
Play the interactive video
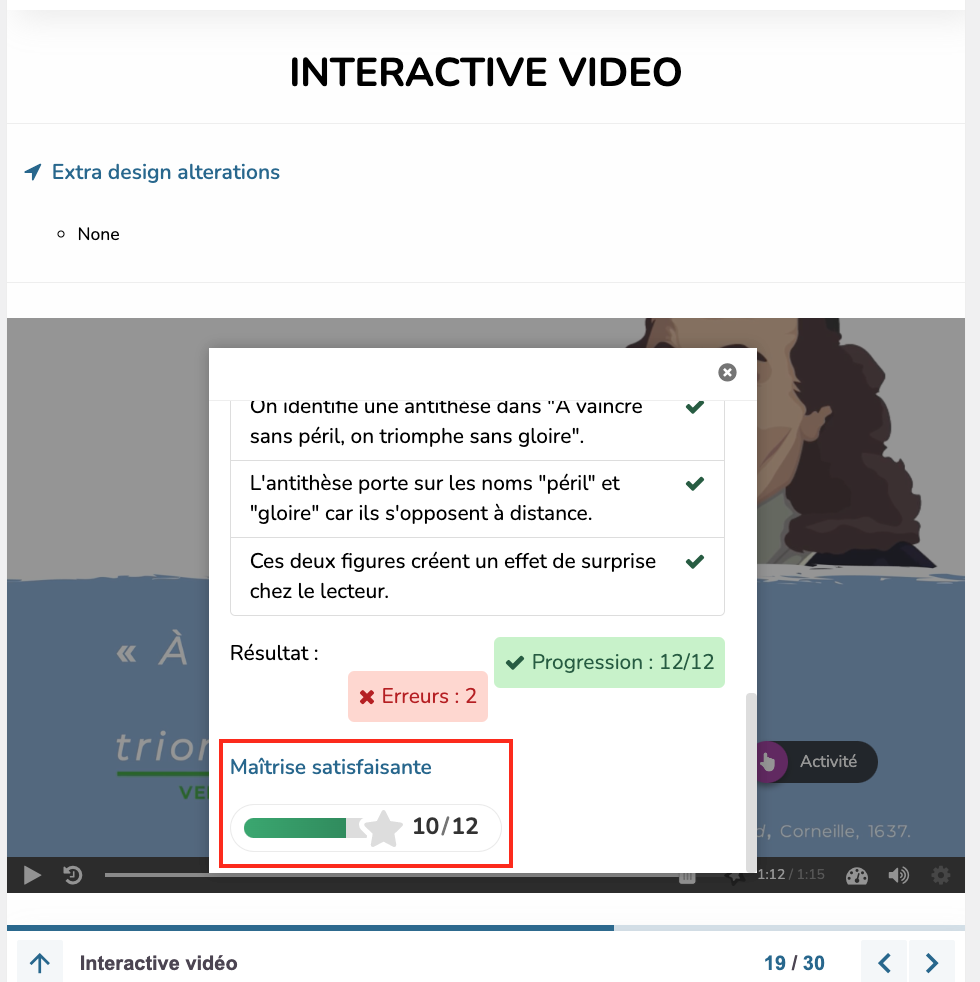coord(32,875)
